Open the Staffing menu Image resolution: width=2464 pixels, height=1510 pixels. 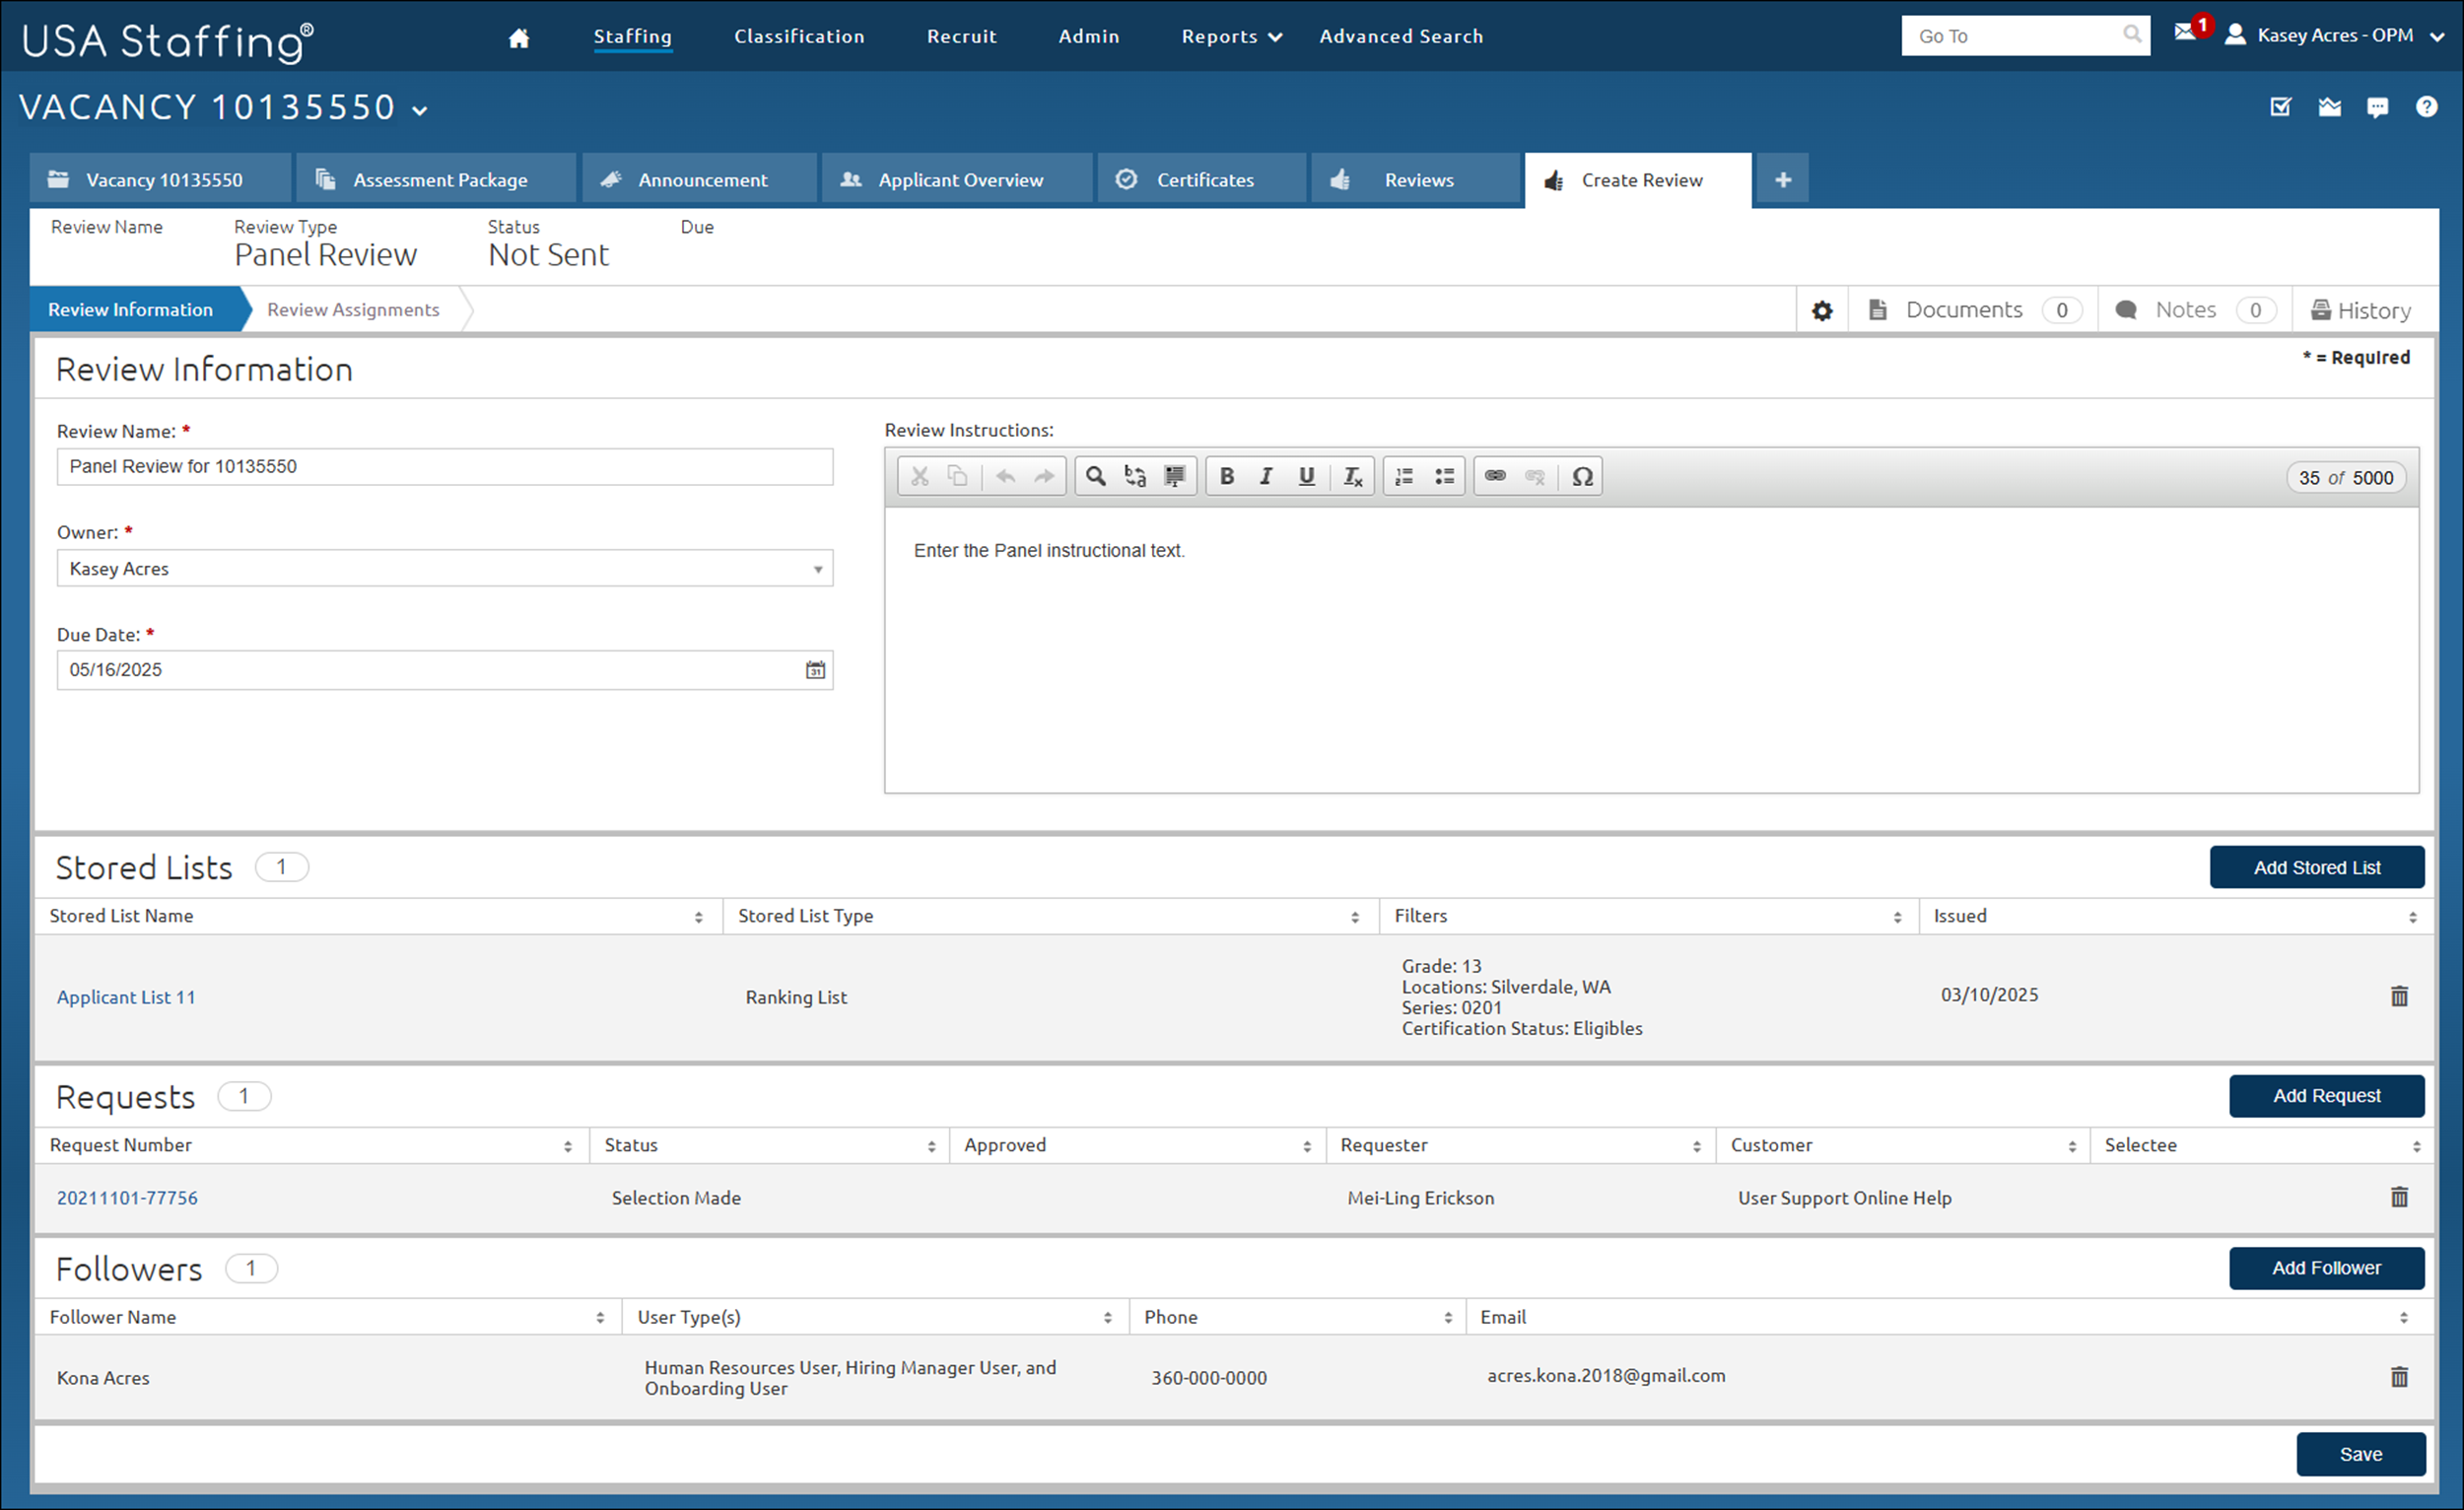click(x=632, y=37)
